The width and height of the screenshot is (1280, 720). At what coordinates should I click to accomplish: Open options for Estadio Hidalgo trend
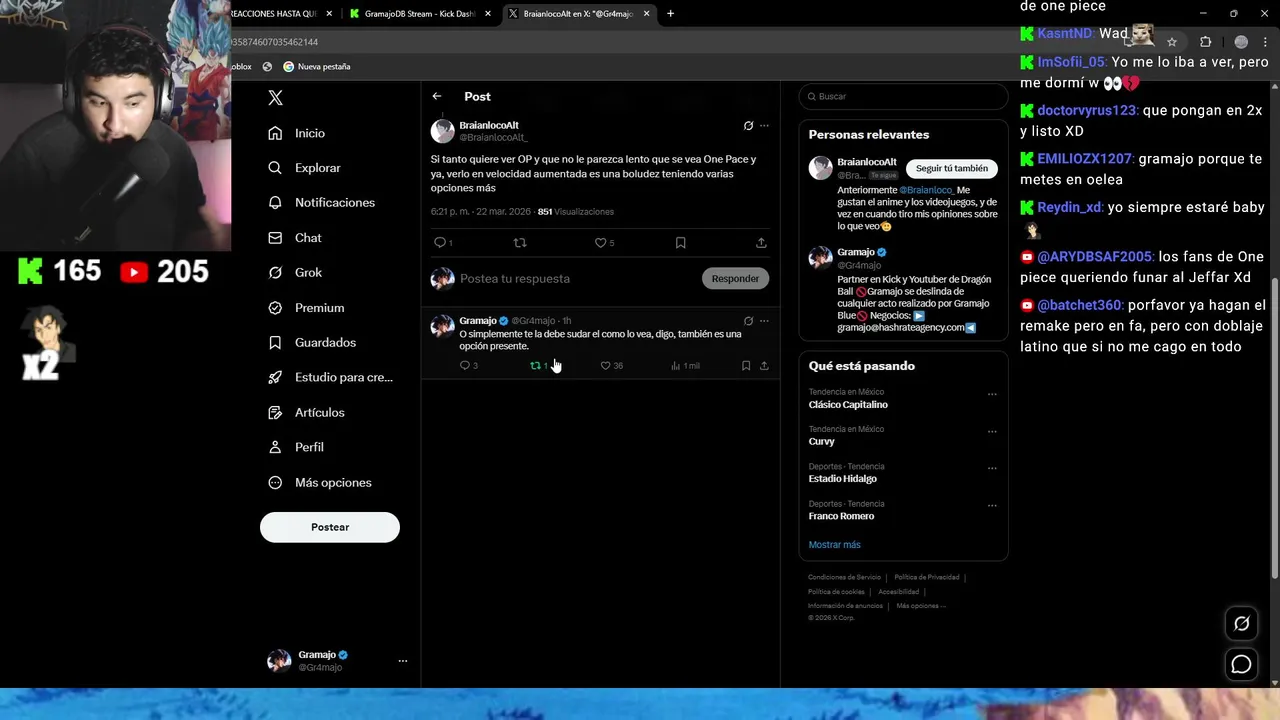(992, 468)
